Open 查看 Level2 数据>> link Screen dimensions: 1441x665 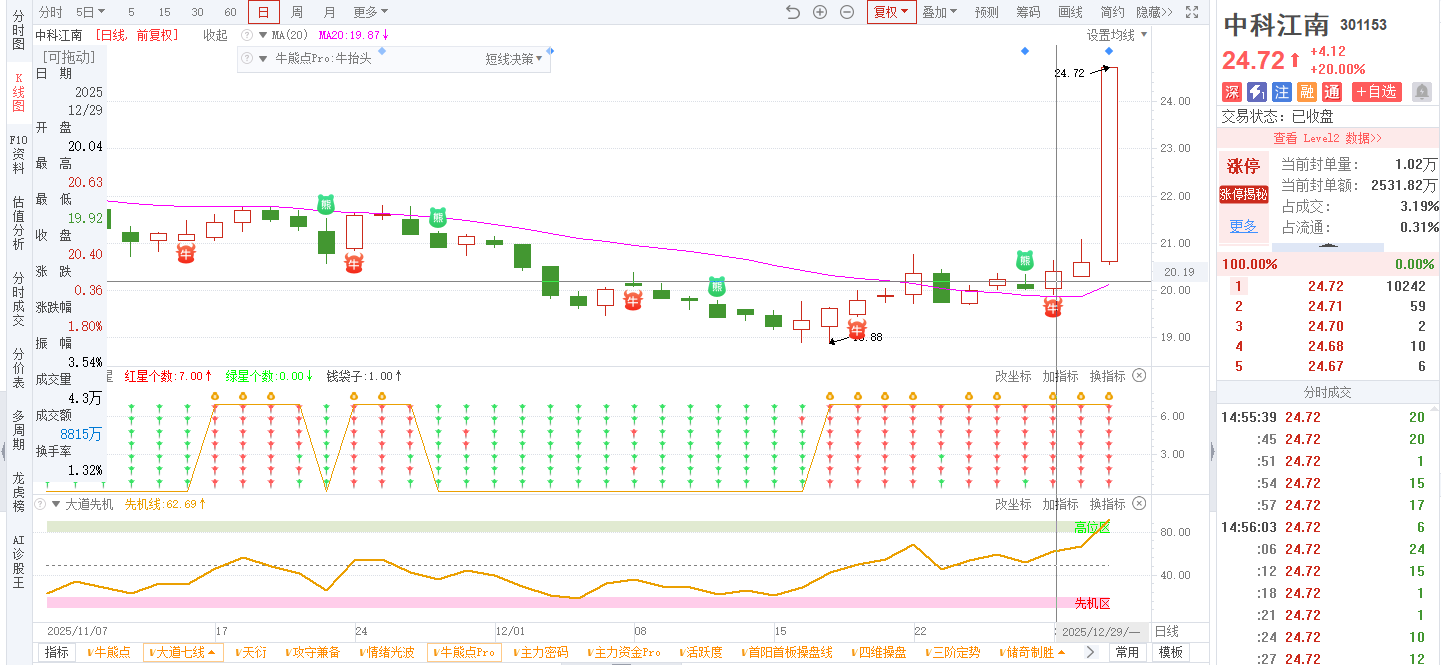coord(1328,138)
